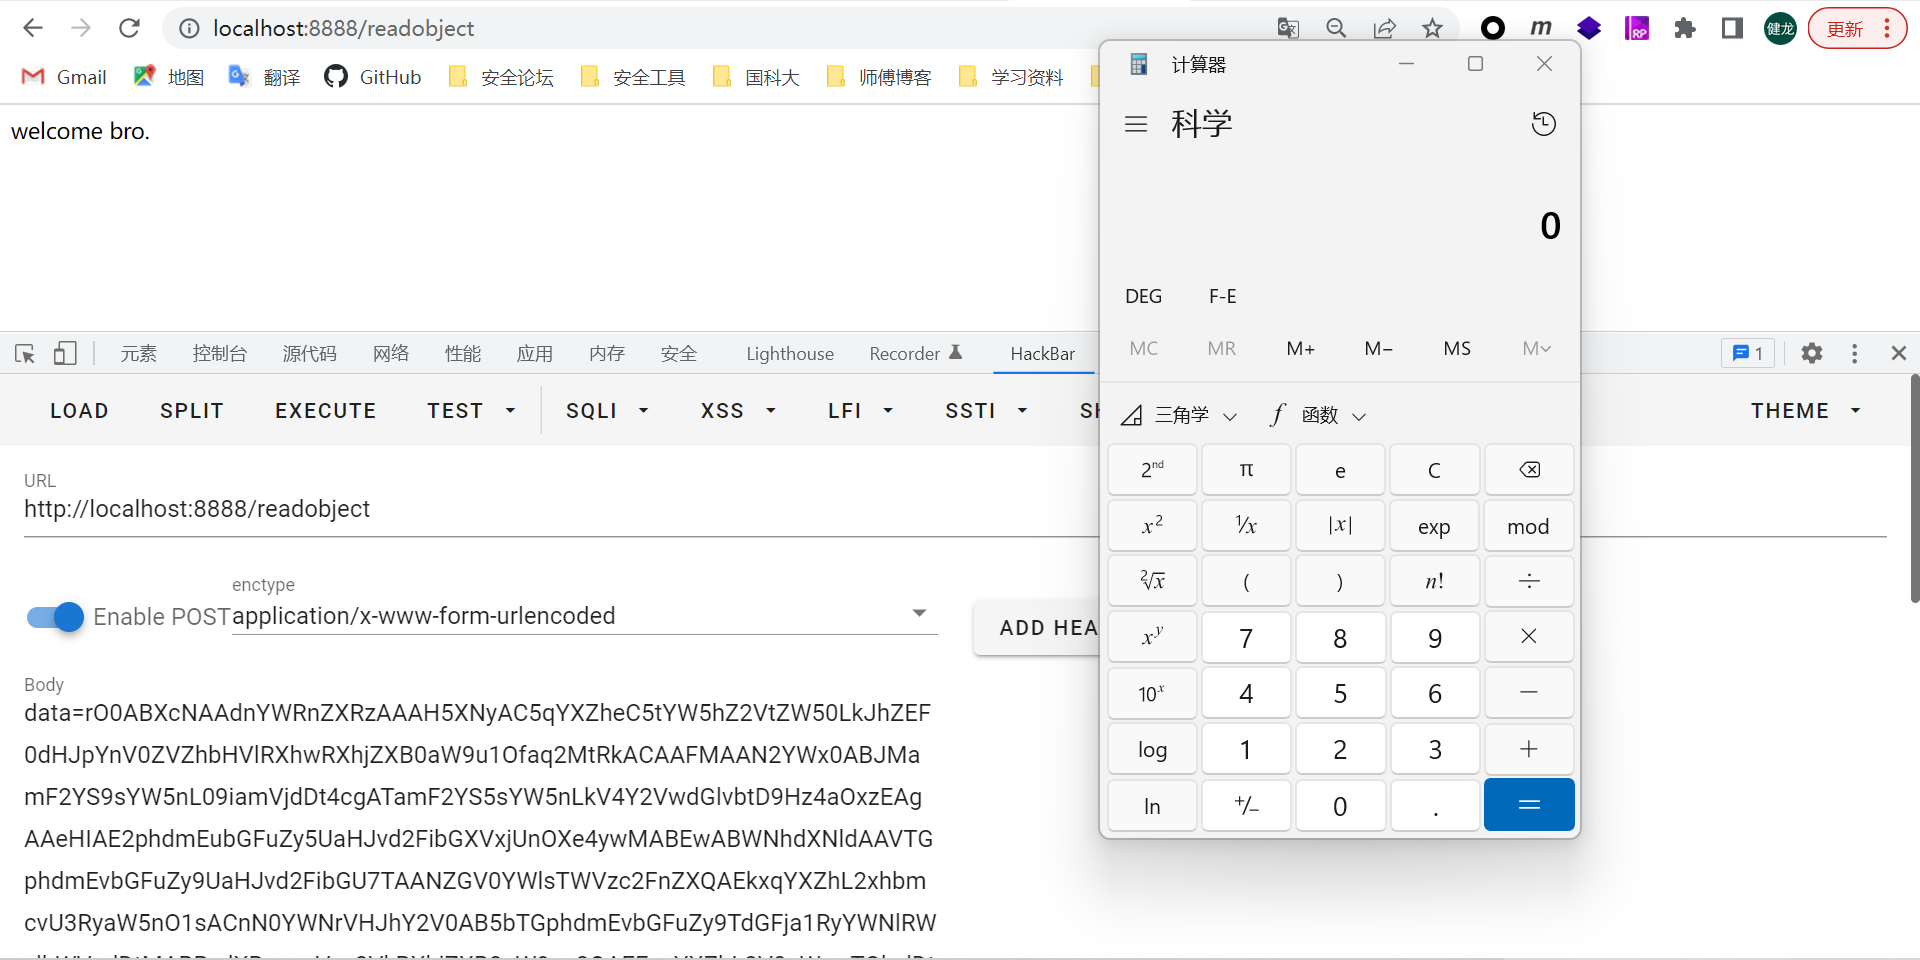Viewport: 1920px width, 960px height.
Task: Open the 安全论坛 bookmark folder
Action: (501, 77)
